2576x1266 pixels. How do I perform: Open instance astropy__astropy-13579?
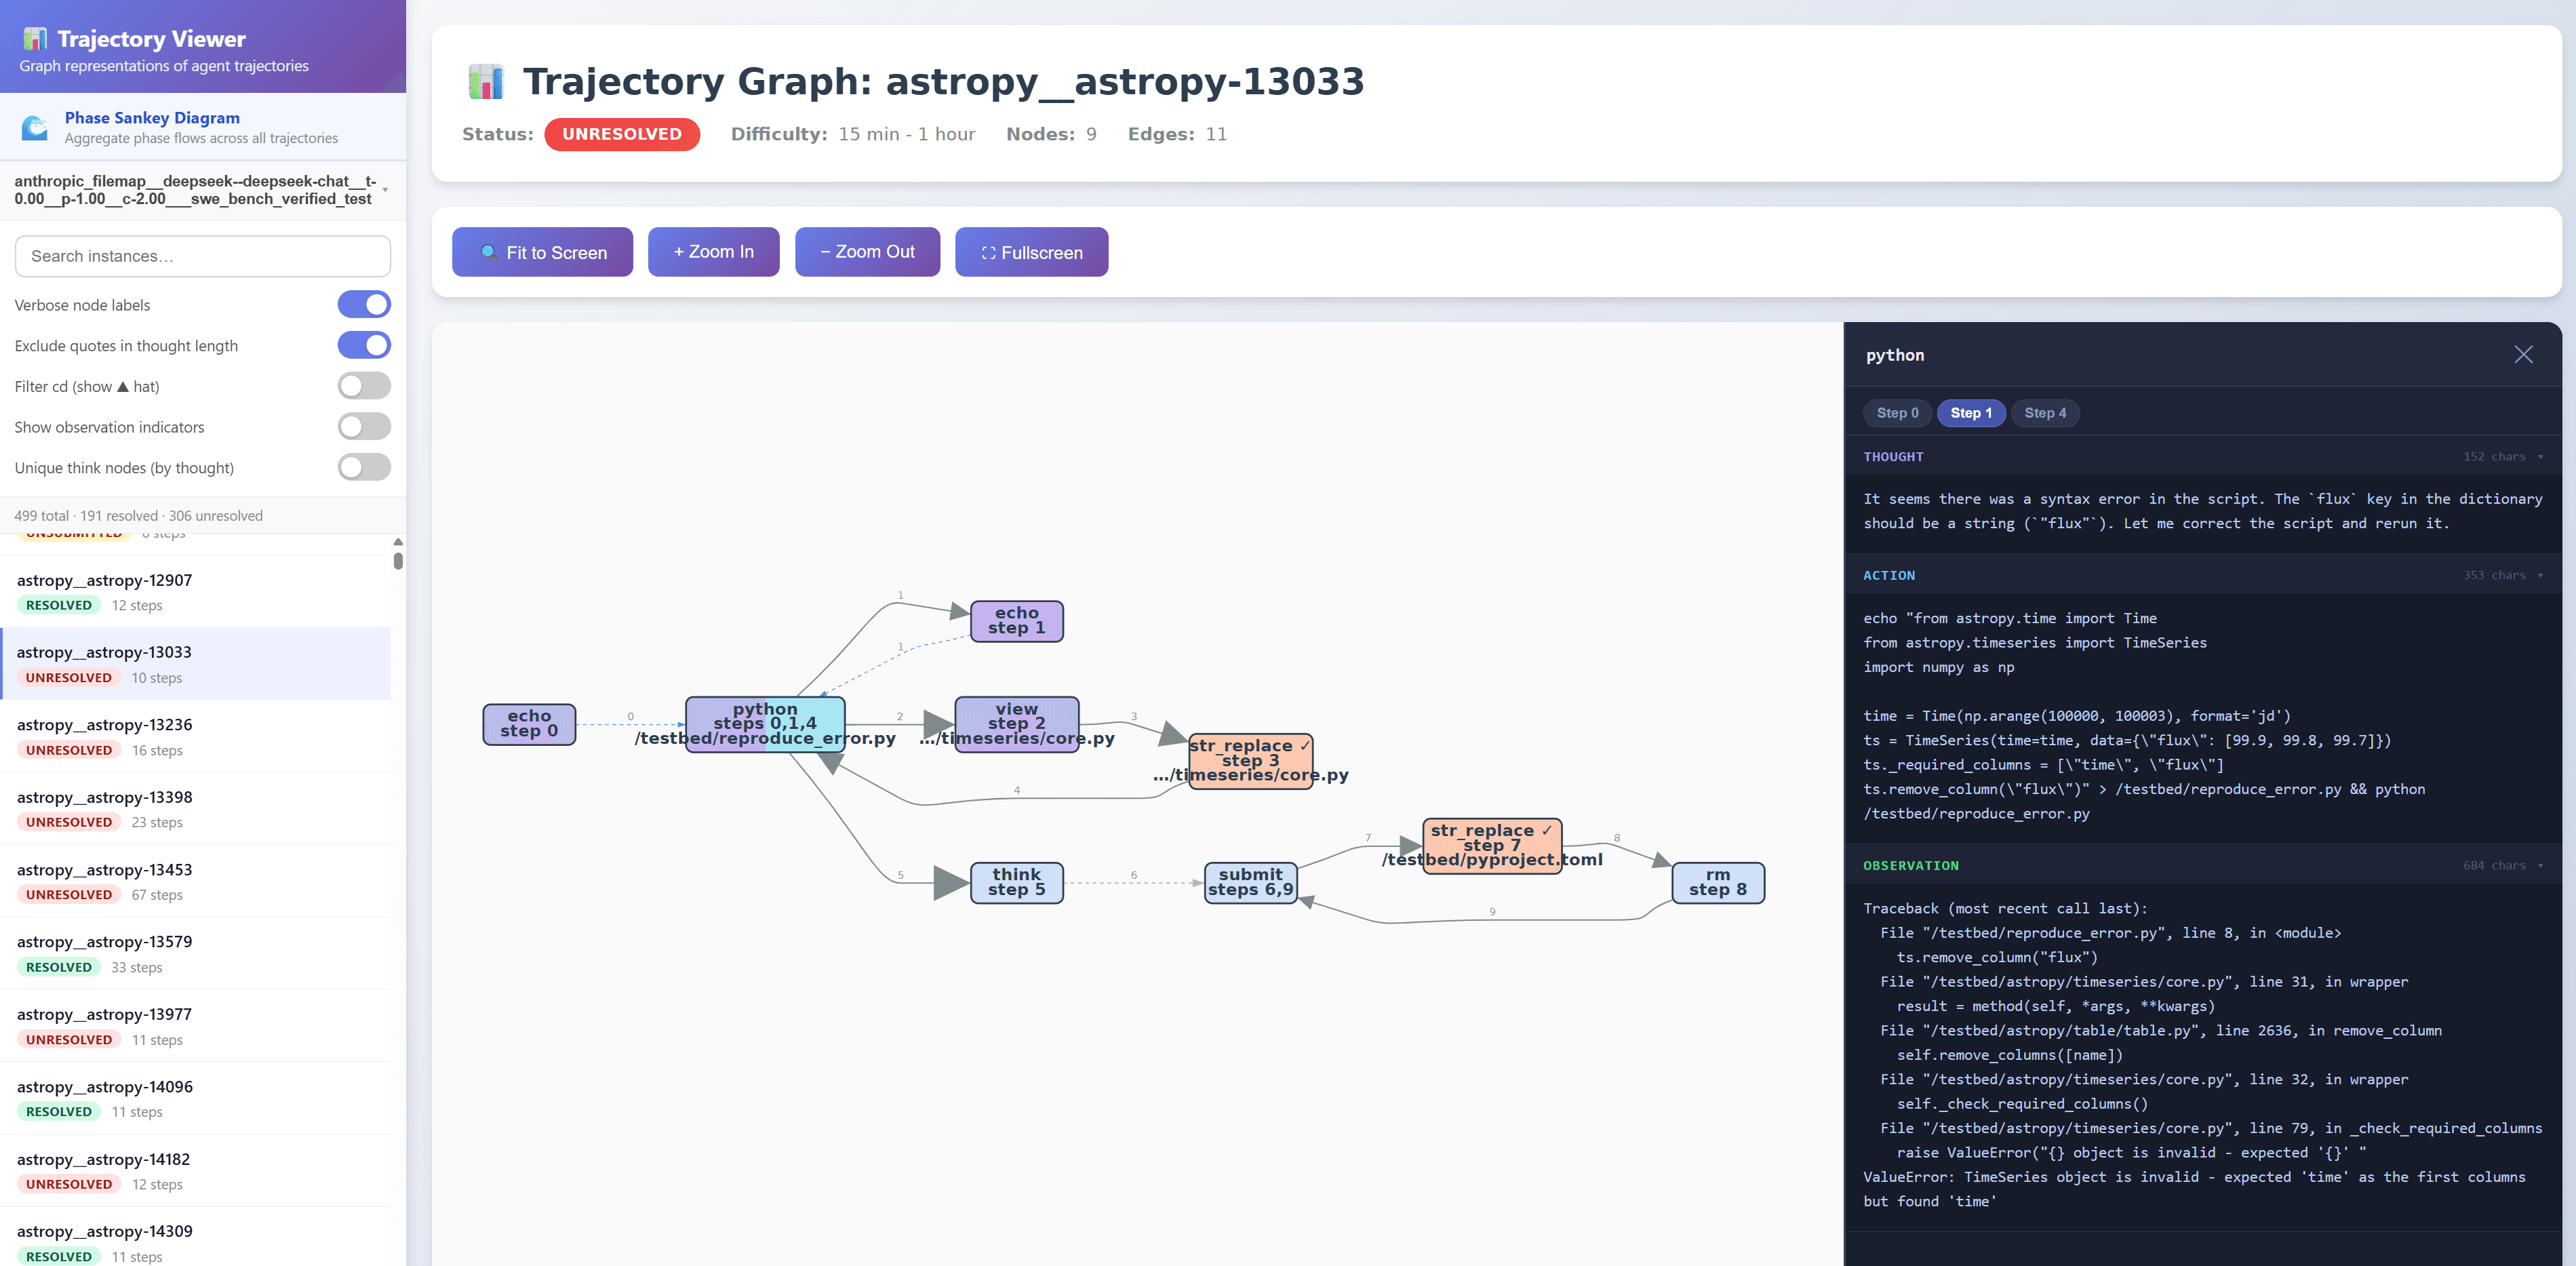196,954
